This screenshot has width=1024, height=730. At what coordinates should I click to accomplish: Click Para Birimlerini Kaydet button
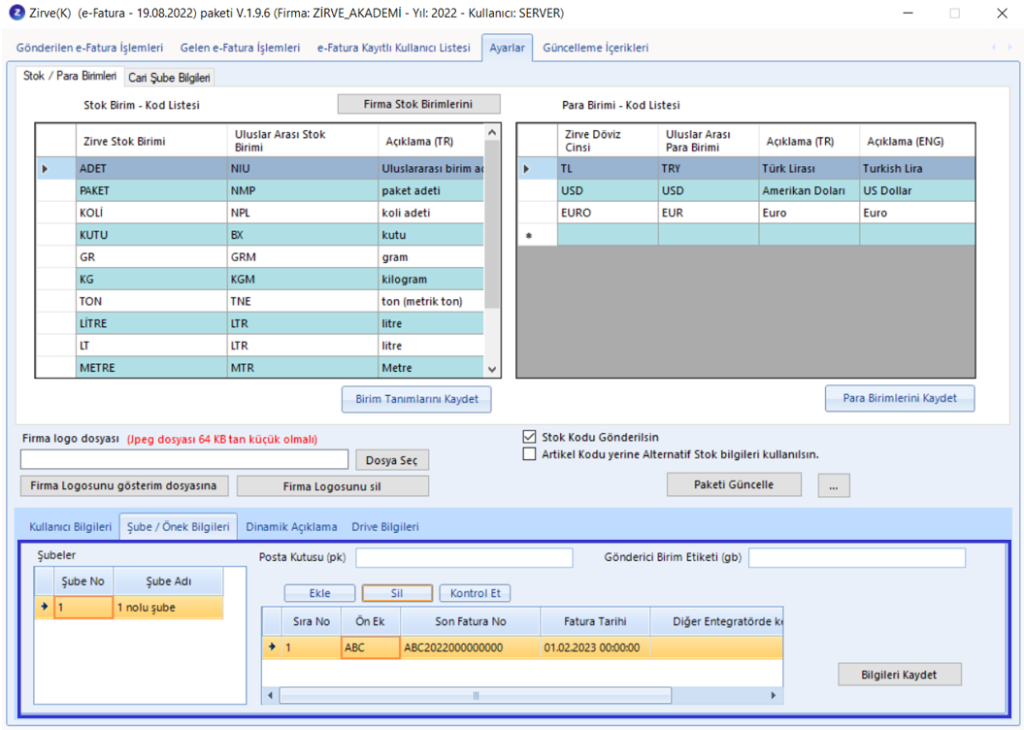click(x=900, y=398)
